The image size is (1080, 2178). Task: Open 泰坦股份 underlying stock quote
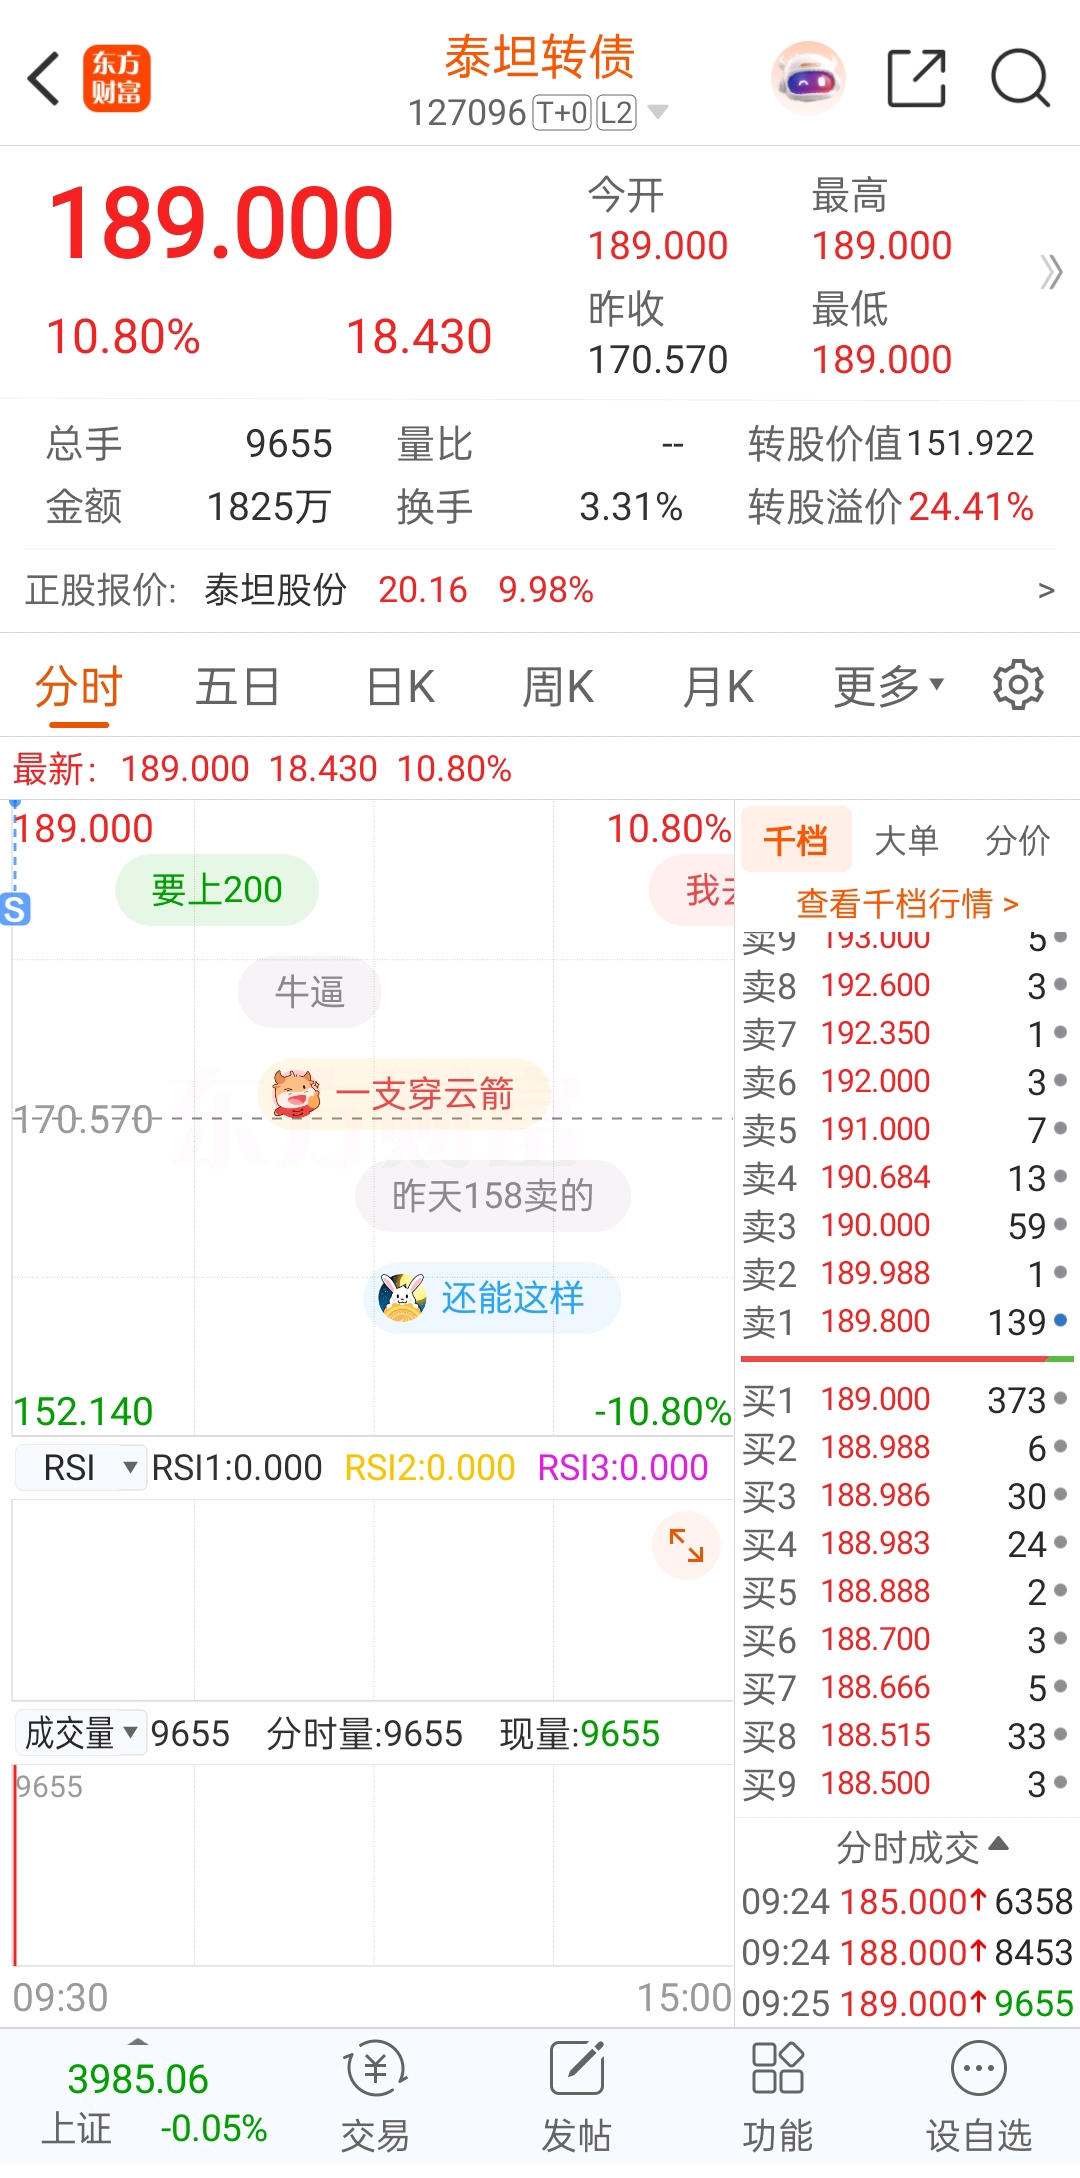275,590
